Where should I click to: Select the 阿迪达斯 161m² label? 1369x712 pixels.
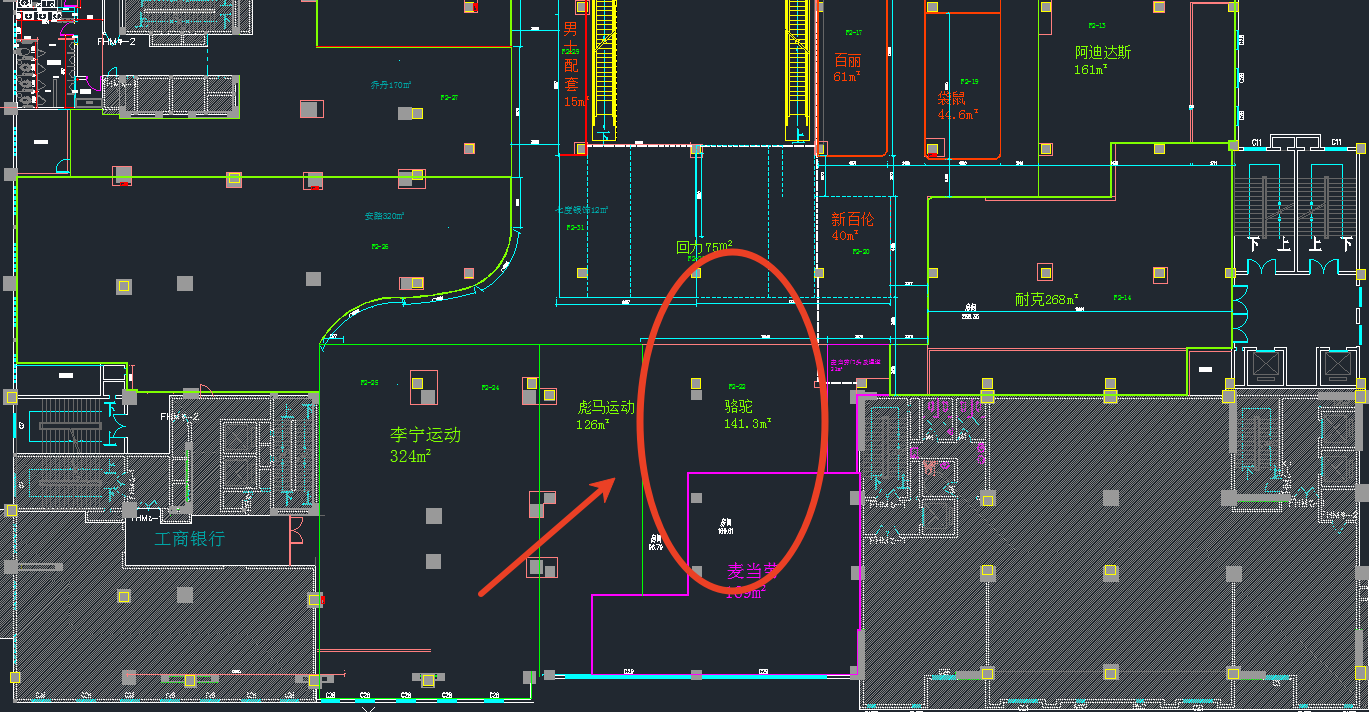coord(1102,60)
